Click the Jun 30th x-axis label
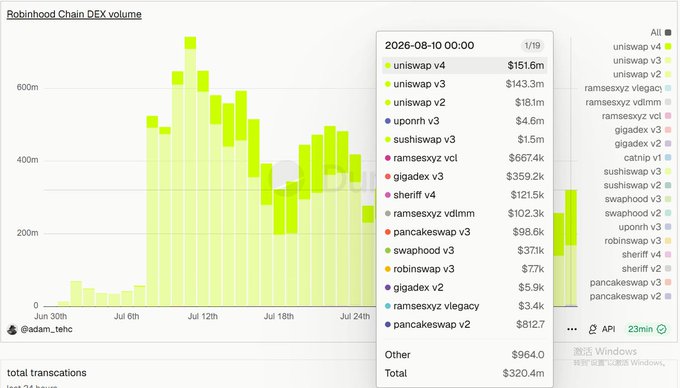Screen dimensions: 680x388 [x=50, y=316]
